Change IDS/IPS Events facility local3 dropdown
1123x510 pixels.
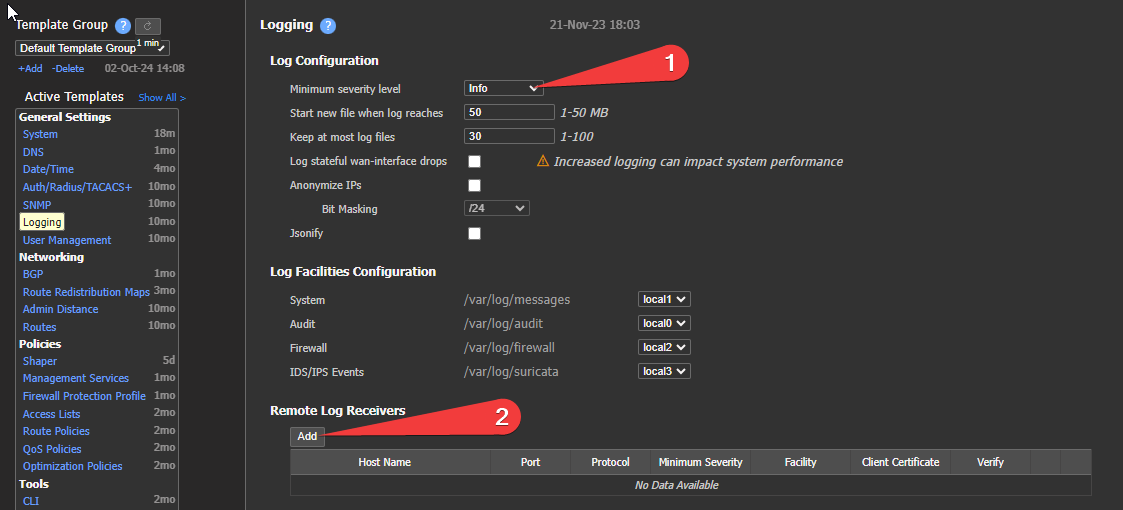pyautogui.click(x=664, y=371)
